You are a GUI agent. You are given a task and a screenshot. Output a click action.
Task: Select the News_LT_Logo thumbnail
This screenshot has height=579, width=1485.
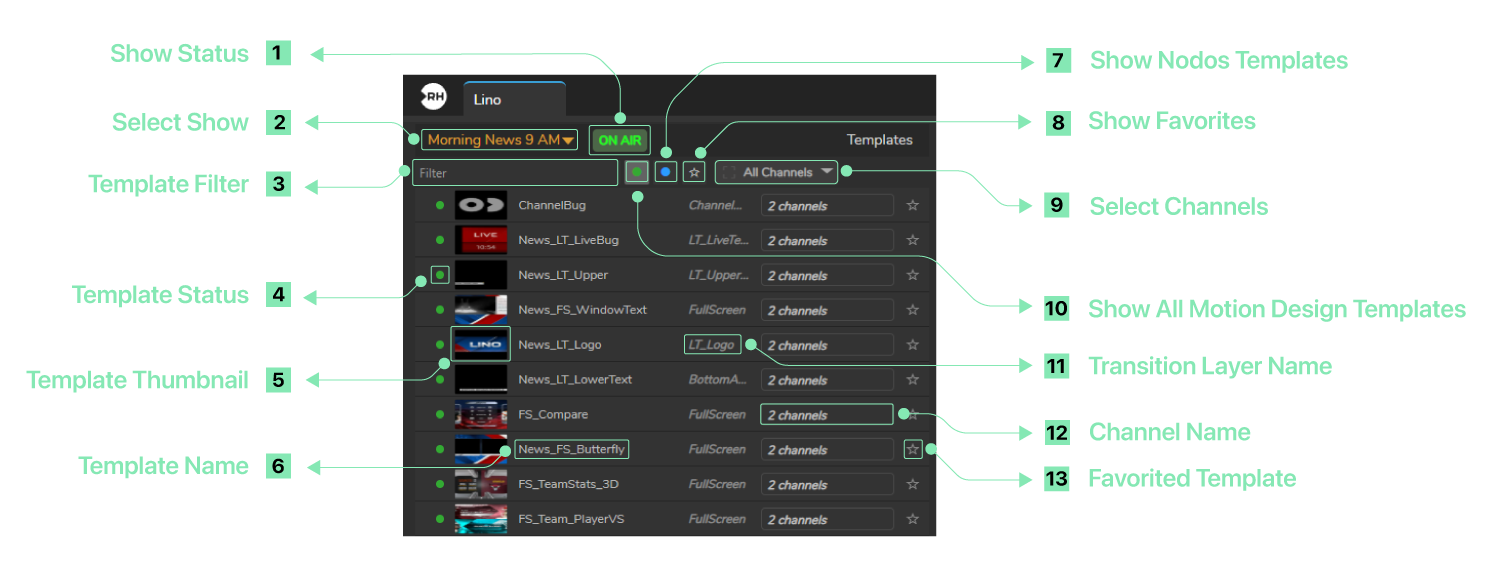481,344
